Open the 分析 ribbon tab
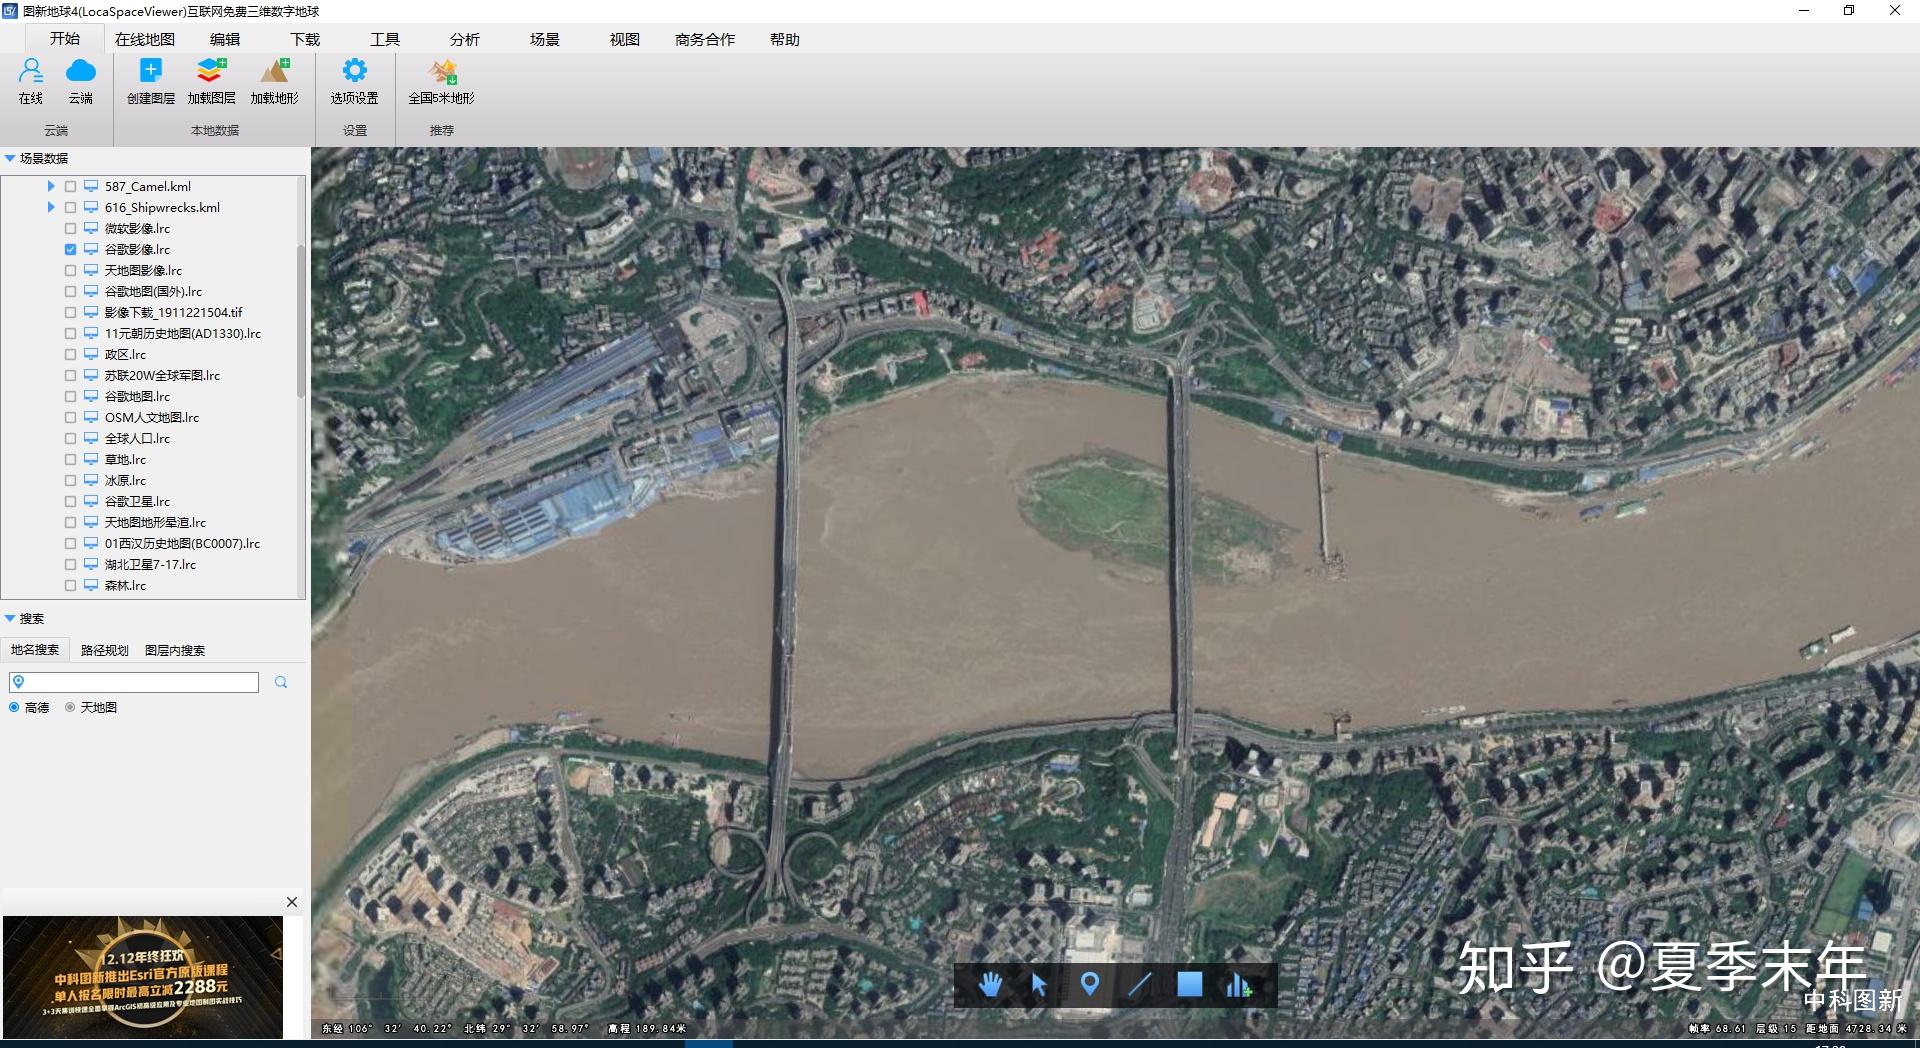 point(465,39)
